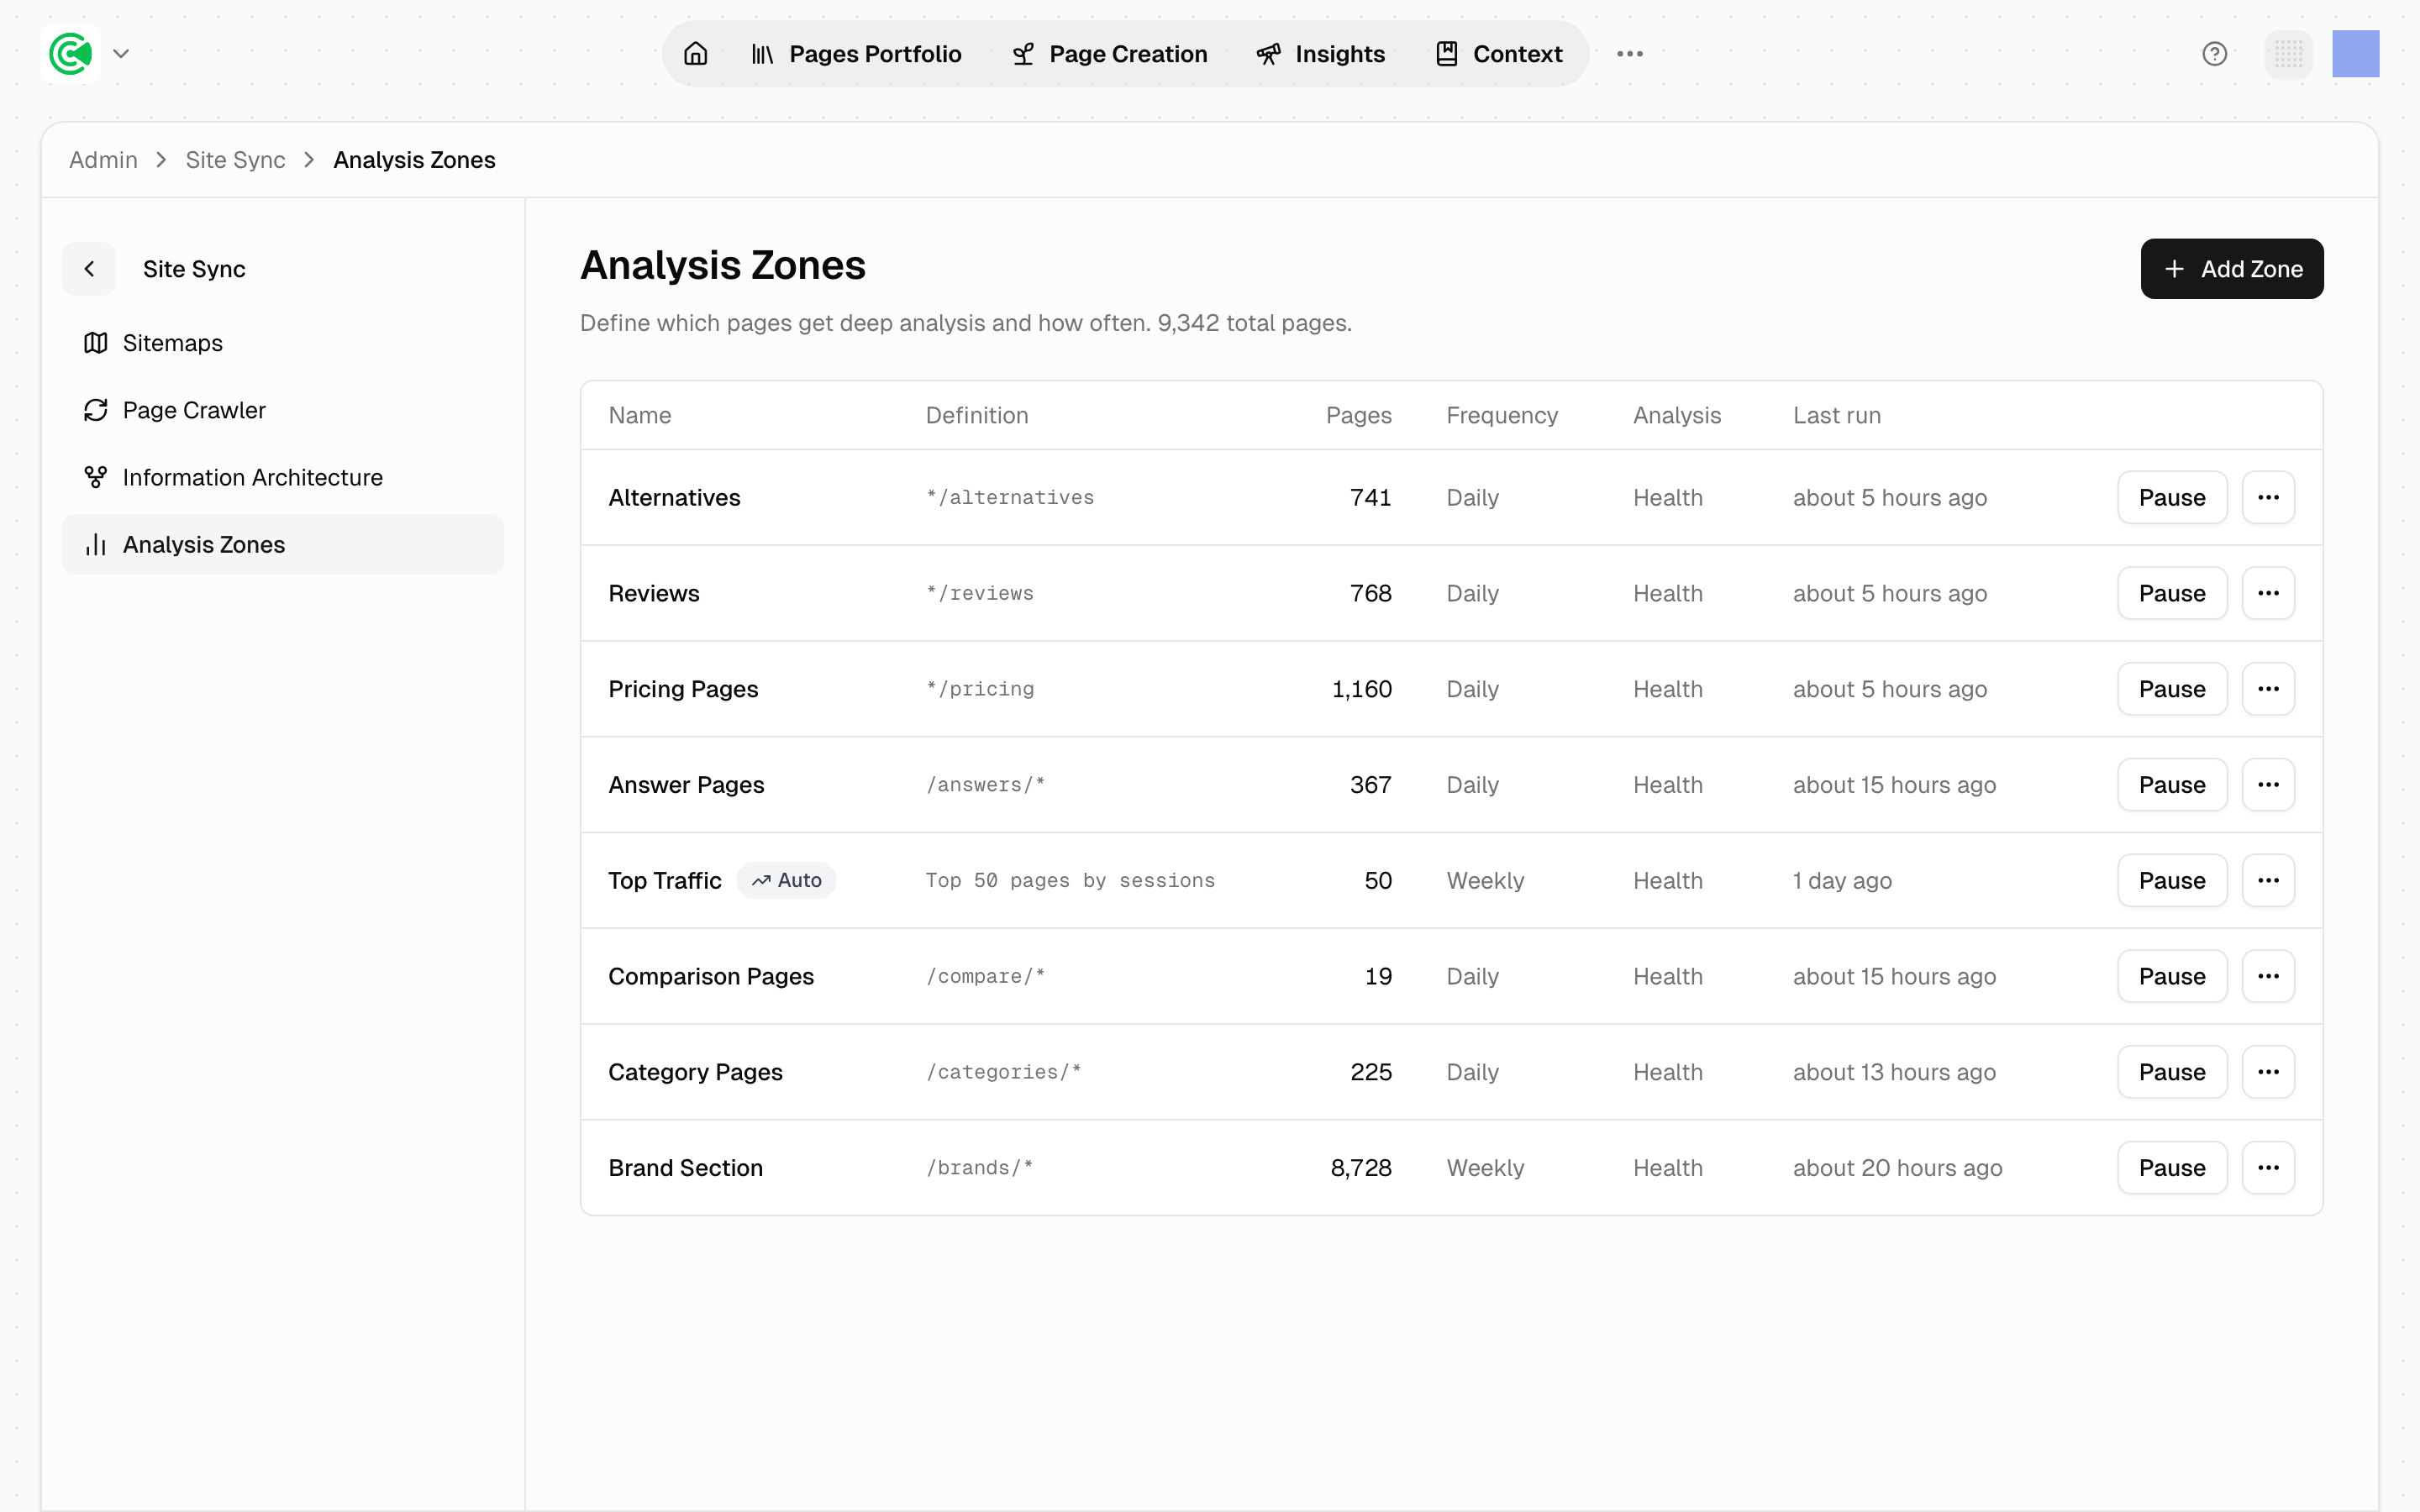Select the Answer Pages zone name
The height and width of the screenshot is (1512, 2420).
[x=686, y=785]
